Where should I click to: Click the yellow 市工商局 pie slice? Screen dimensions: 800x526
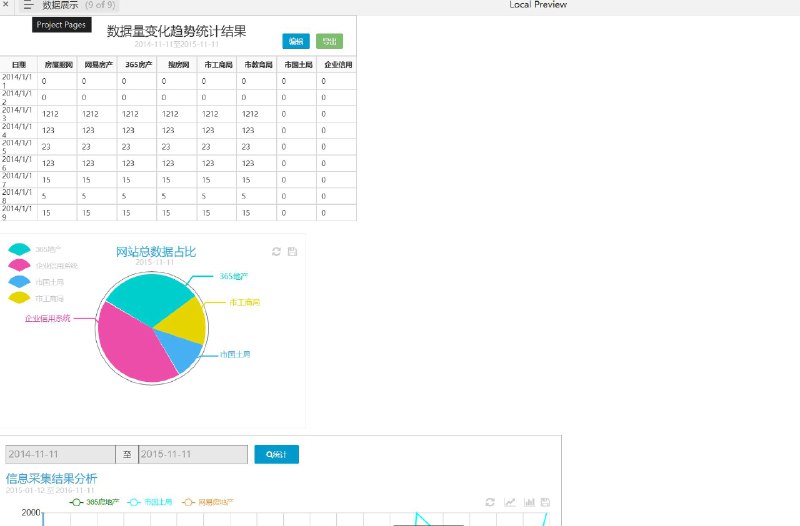pos(186,321)
